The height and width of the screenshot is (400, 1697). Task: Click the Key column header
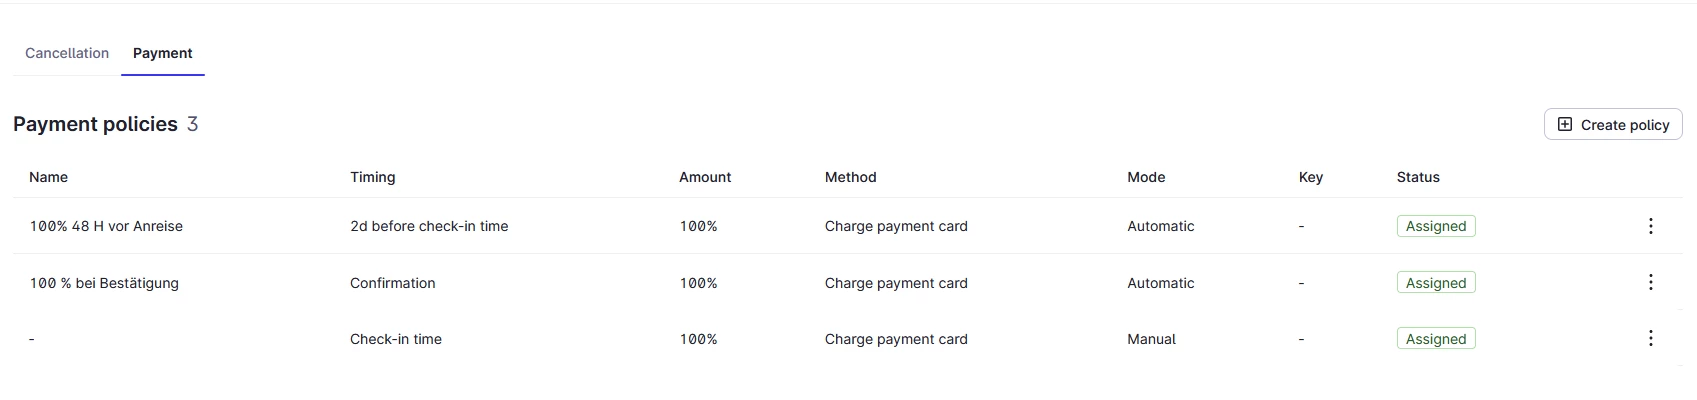(x=1310, y=177)
